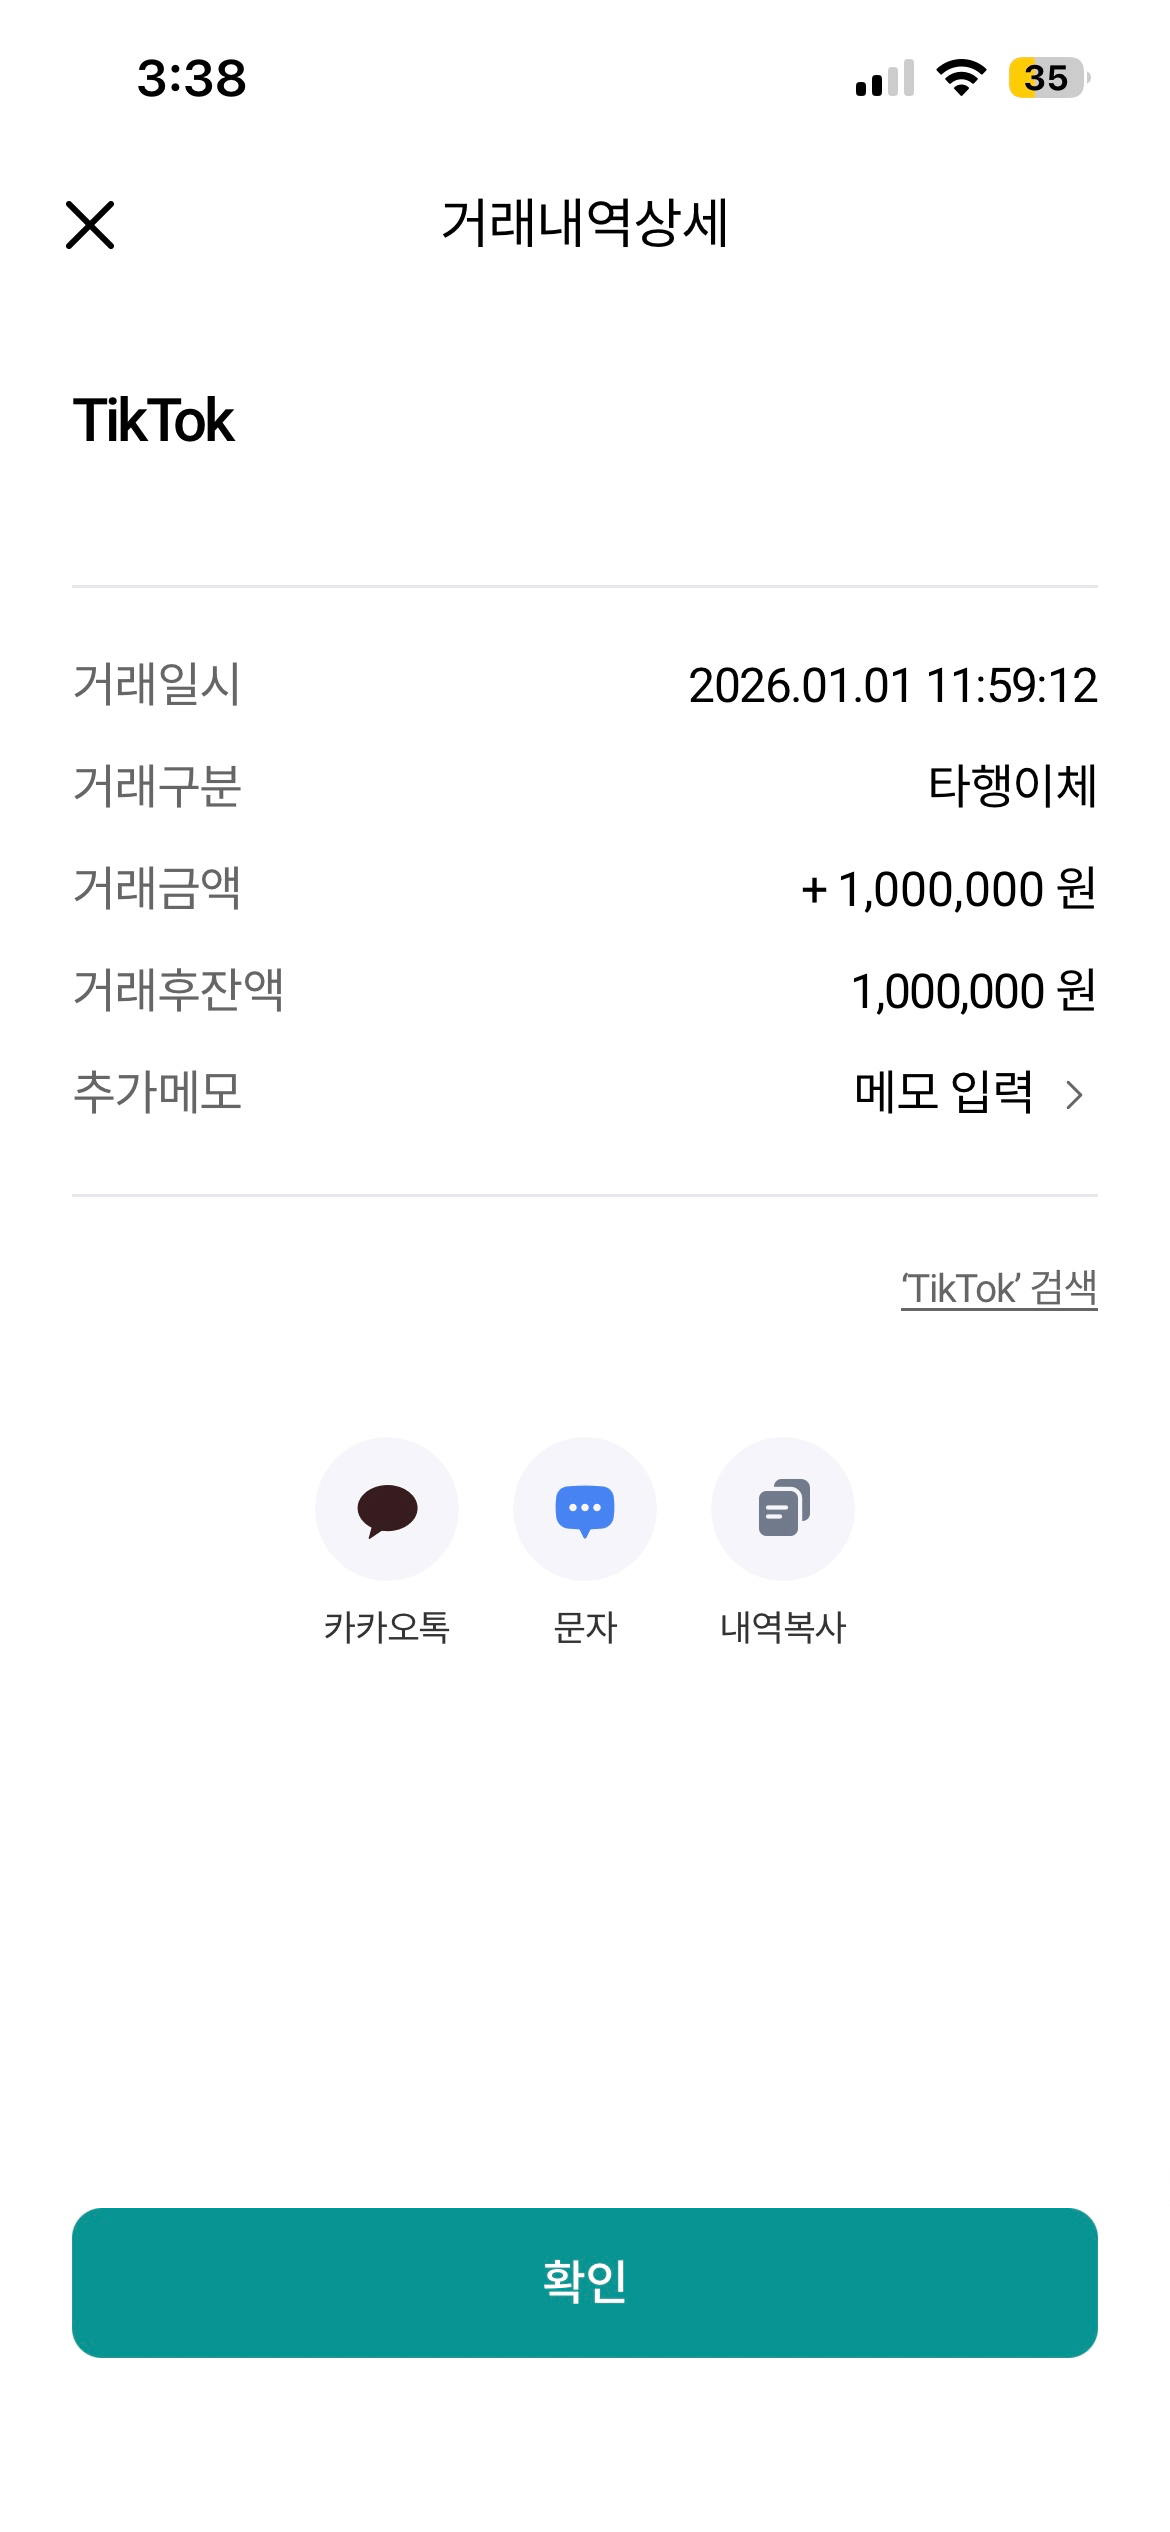Open the 'TikTok' 검색 search link
Screen dimensions: 1170x2532
pyautogui.click(x=999, y=1288)
